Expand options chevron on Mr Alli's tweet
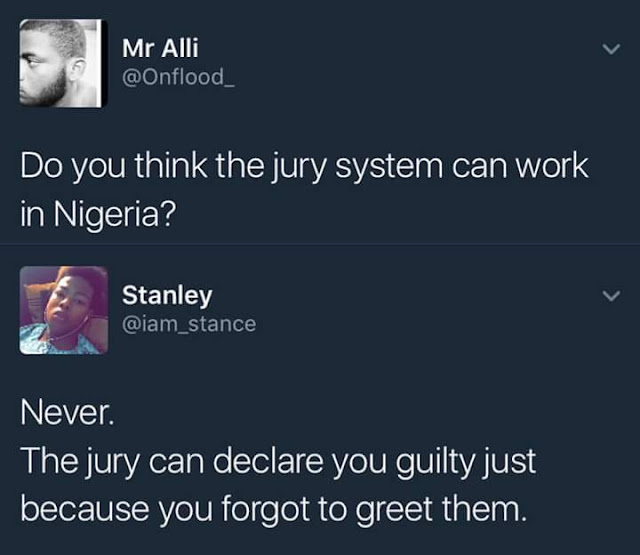 pos(611,49)
